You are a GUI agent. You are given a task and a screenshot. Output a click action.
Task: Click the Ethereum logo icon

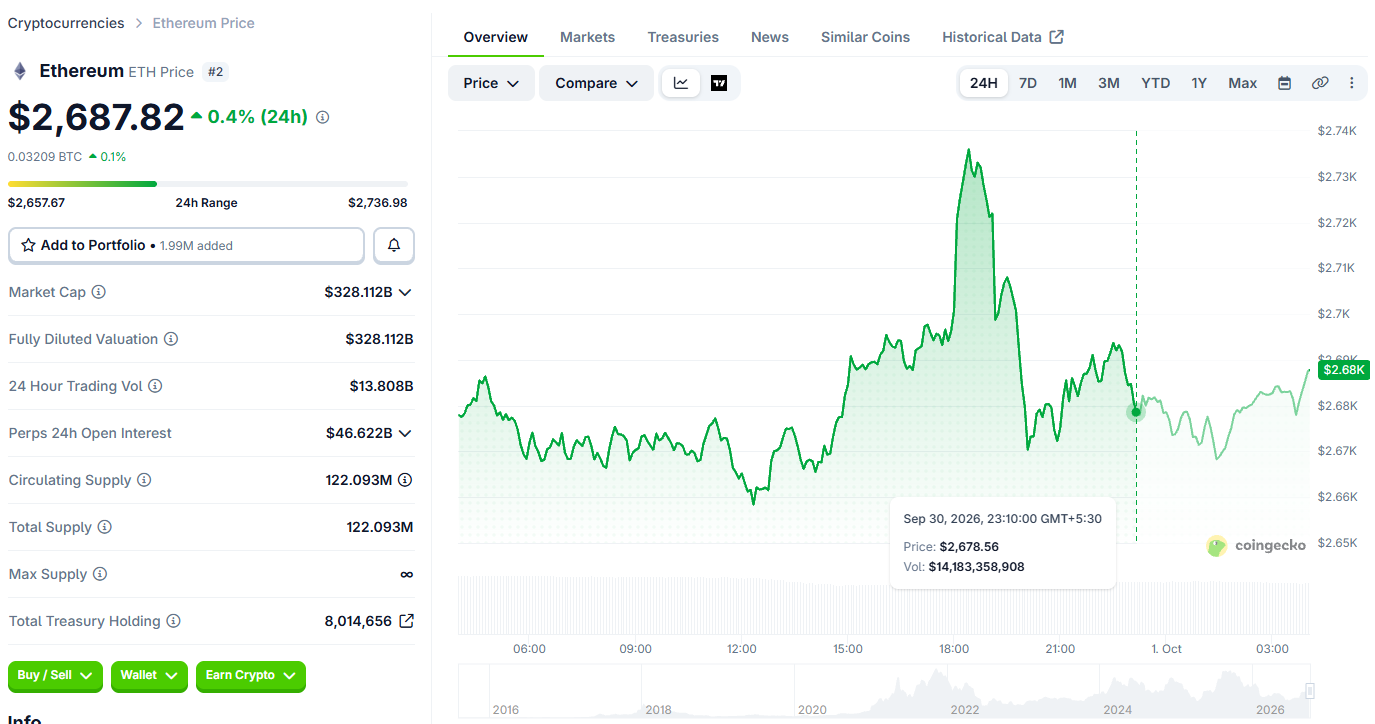tap(19, 71)
